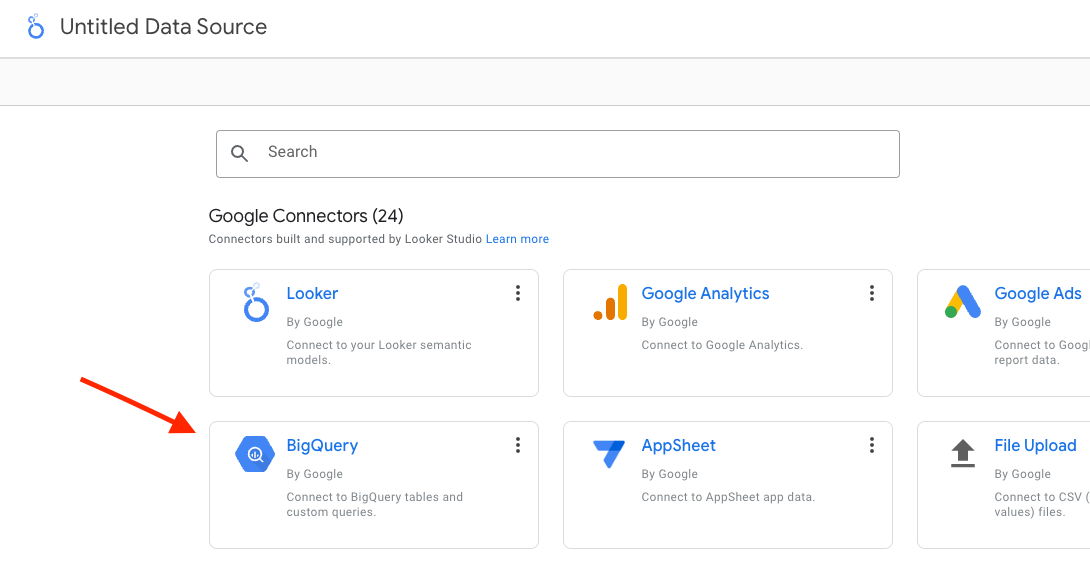Click the Looker Studio logo icon
Image resolution: width=1090 pixels, height=561 pixels.
click(35, 27)
